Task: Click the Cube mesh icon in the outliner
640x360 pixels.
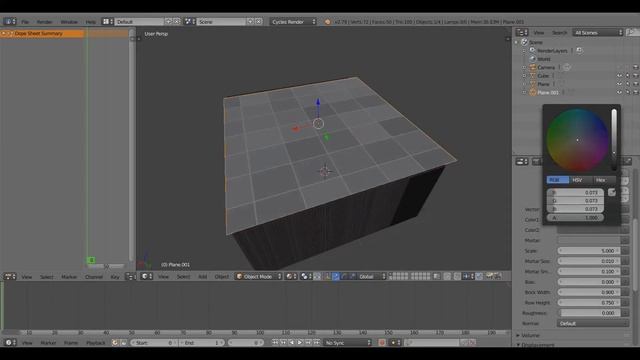Action: (x=533, y=76)
